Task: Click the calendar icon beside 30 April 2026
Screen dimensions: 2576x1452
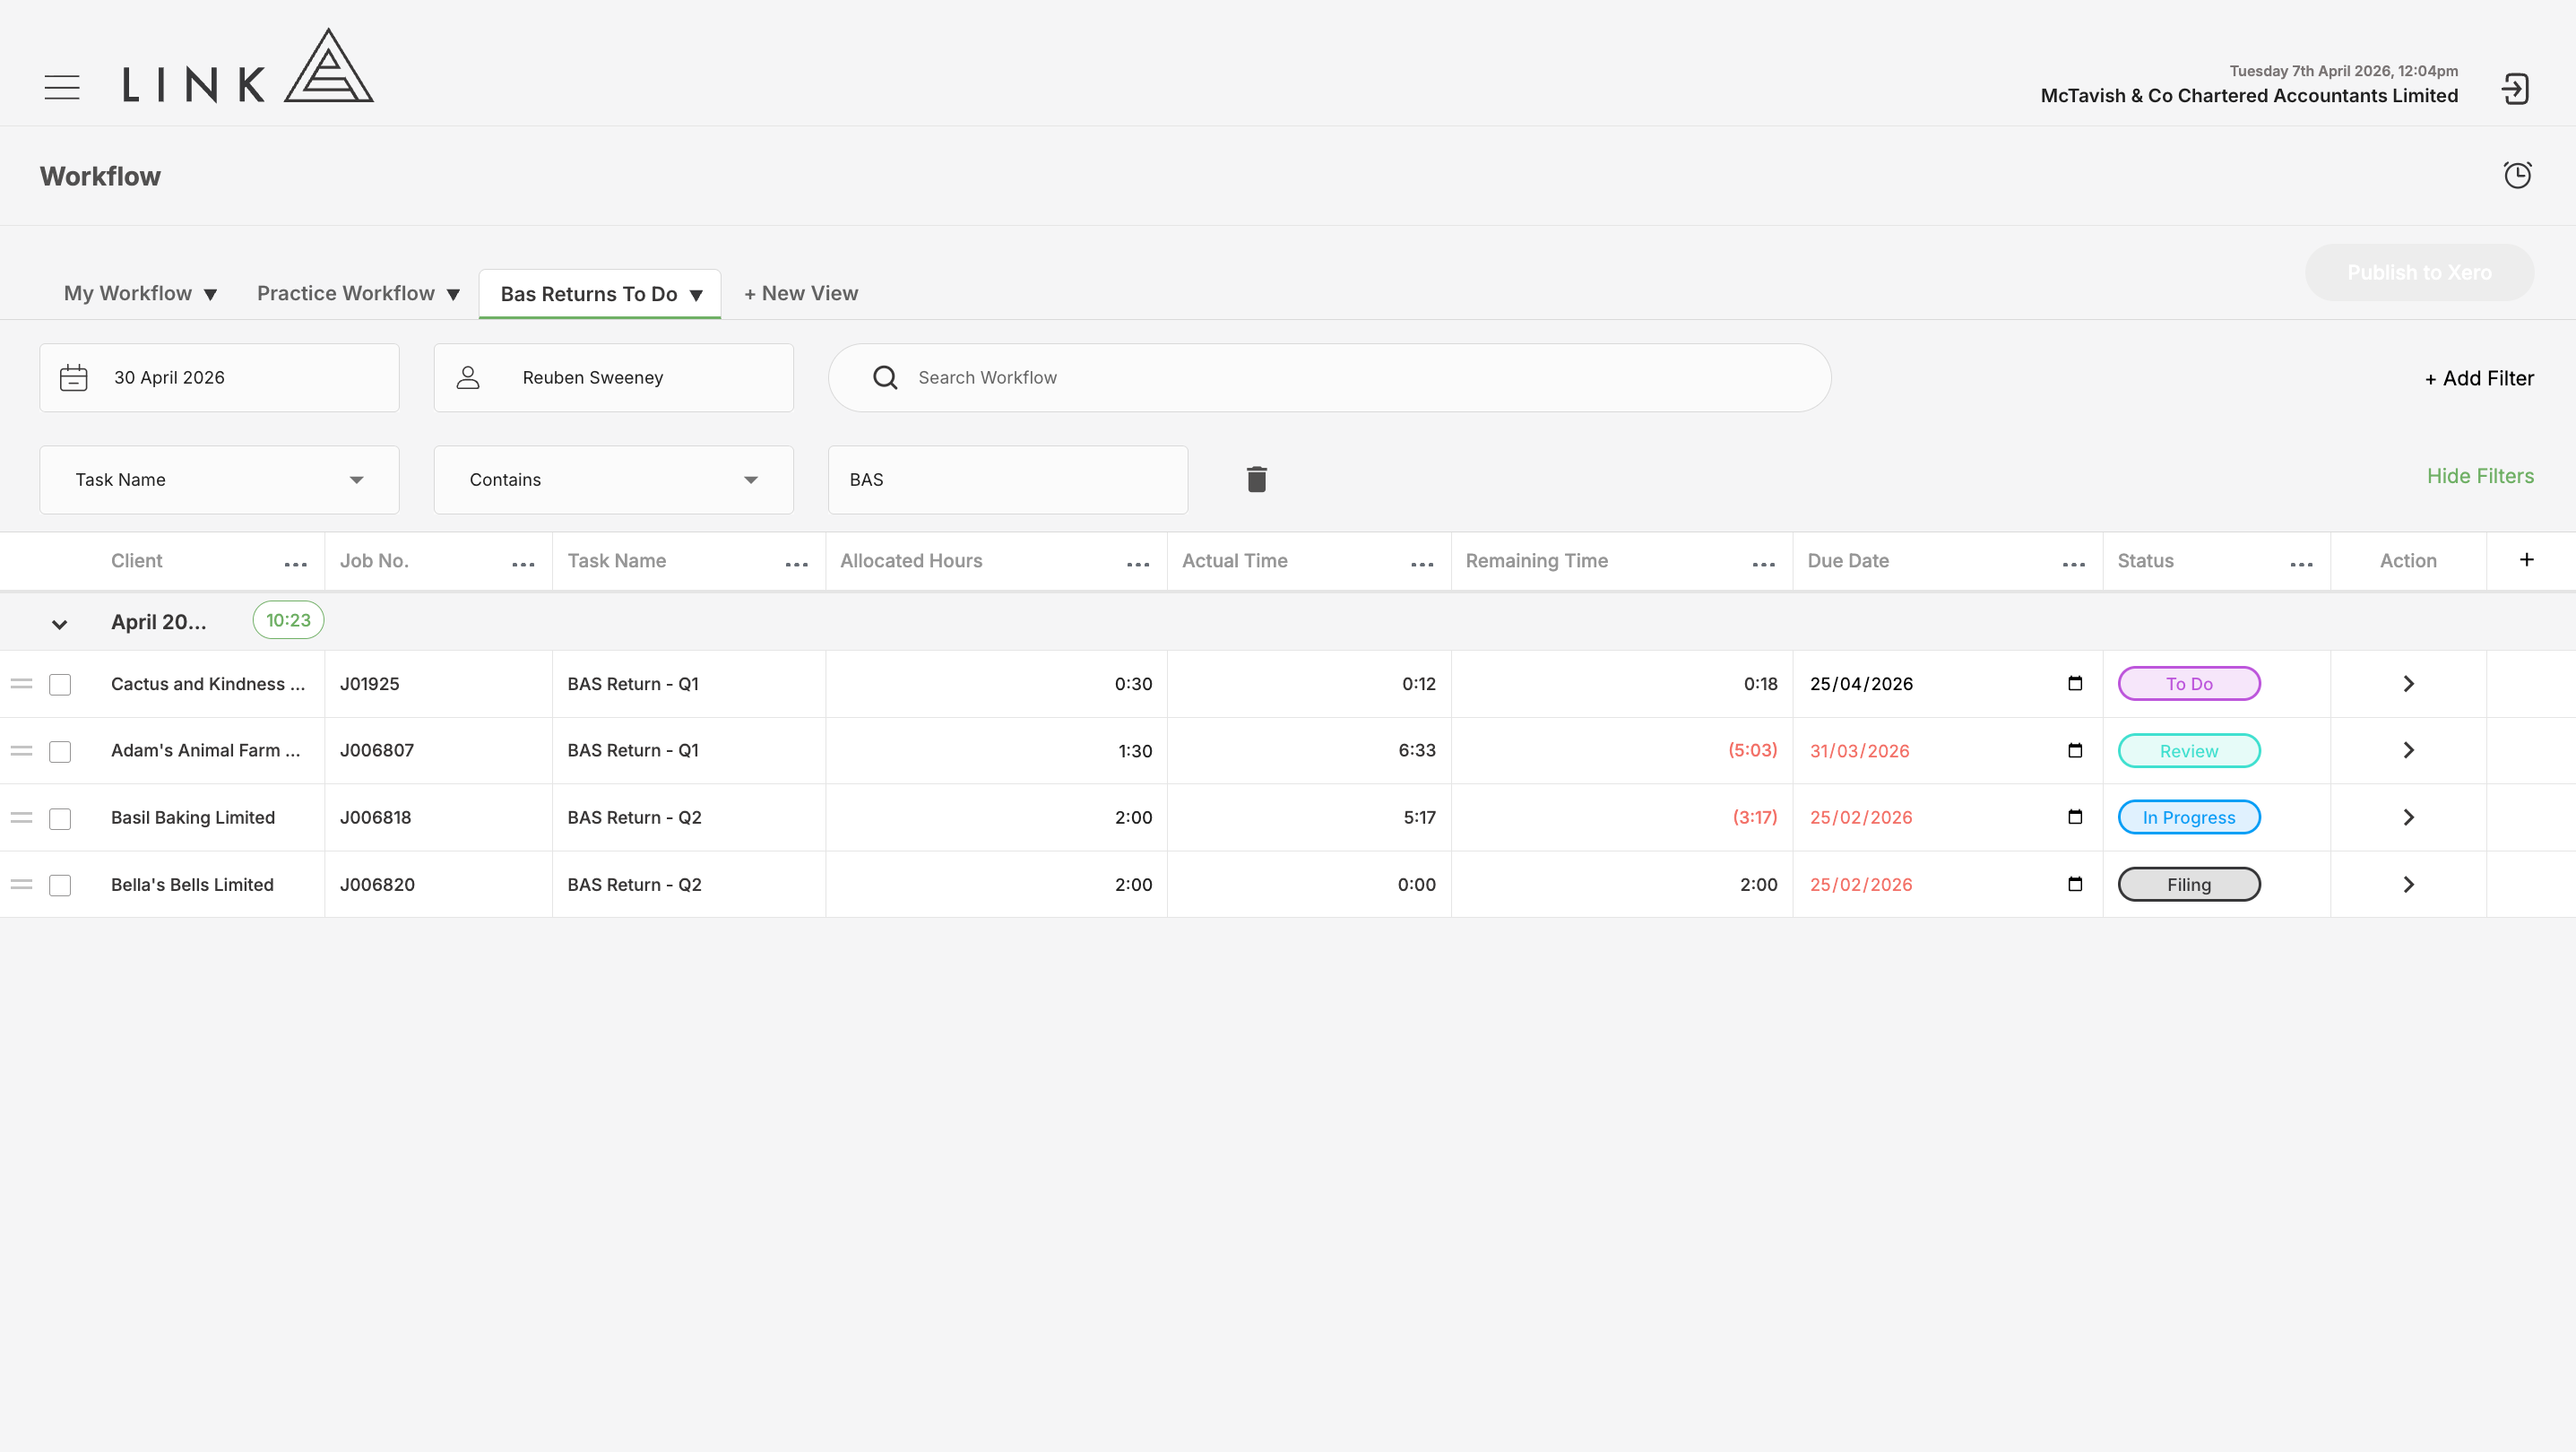Action: tap(74, 378)
